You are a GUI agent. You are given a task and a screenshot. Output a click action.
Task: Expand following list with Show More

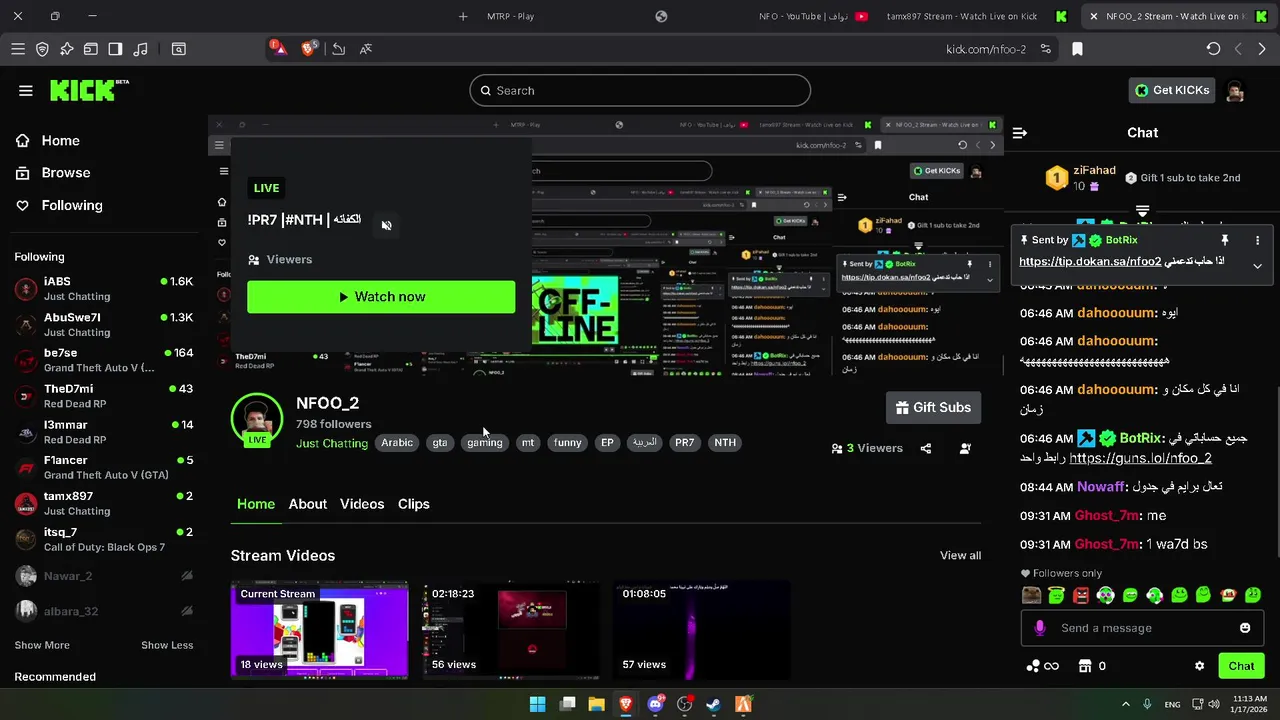[x=42, y=645]
